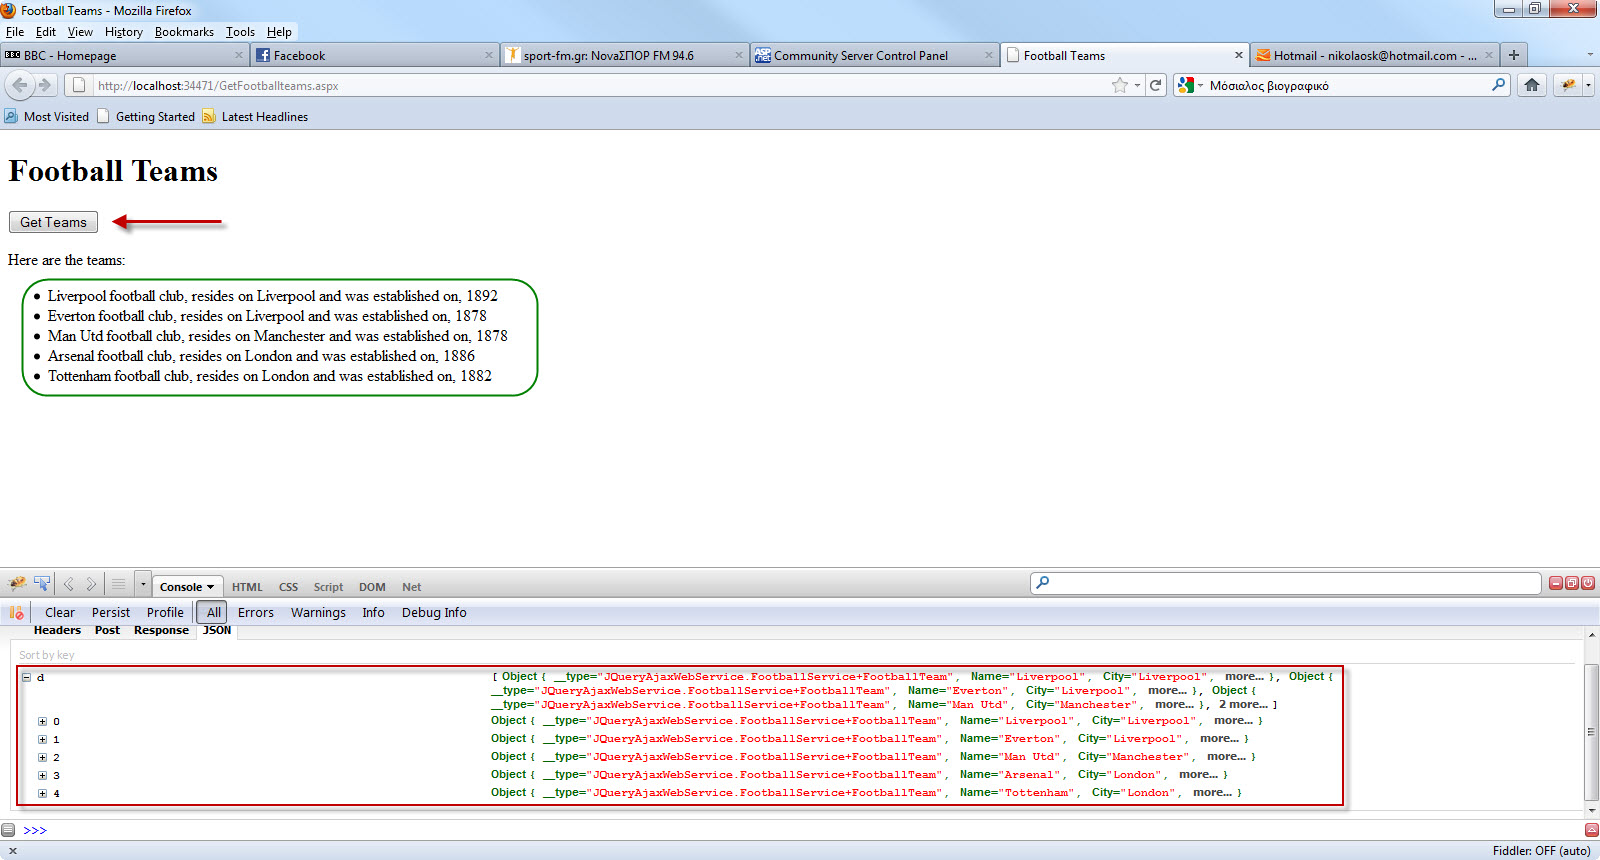This screenshot has height=860, width=1600.
Task: Open the request Response tab
Action: click(x=161, y=630)
